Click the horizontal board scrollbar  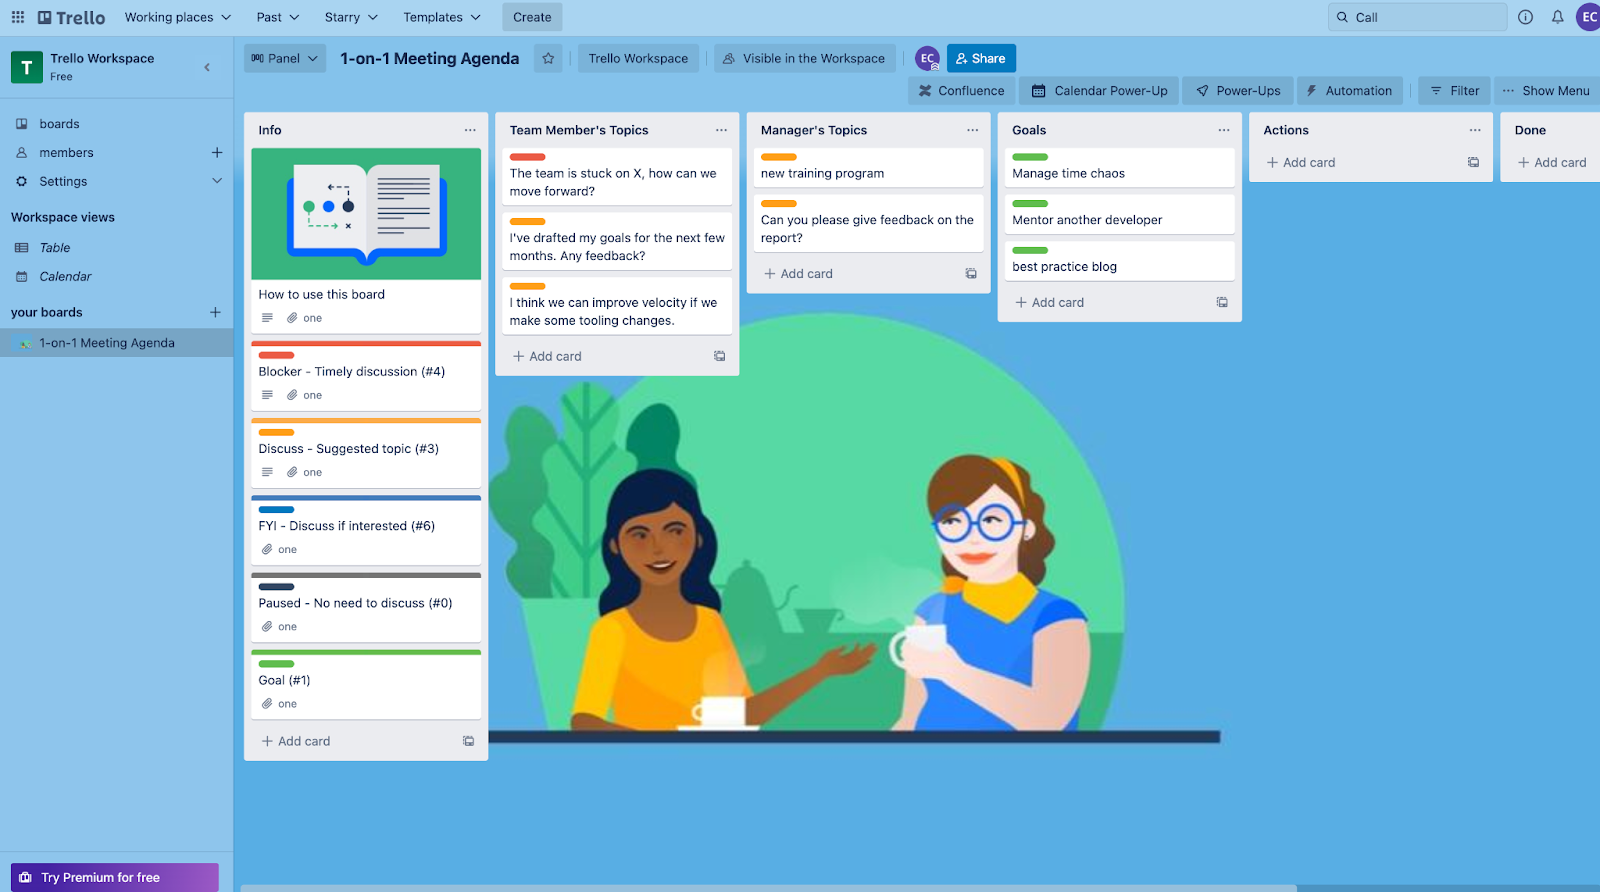768,888
